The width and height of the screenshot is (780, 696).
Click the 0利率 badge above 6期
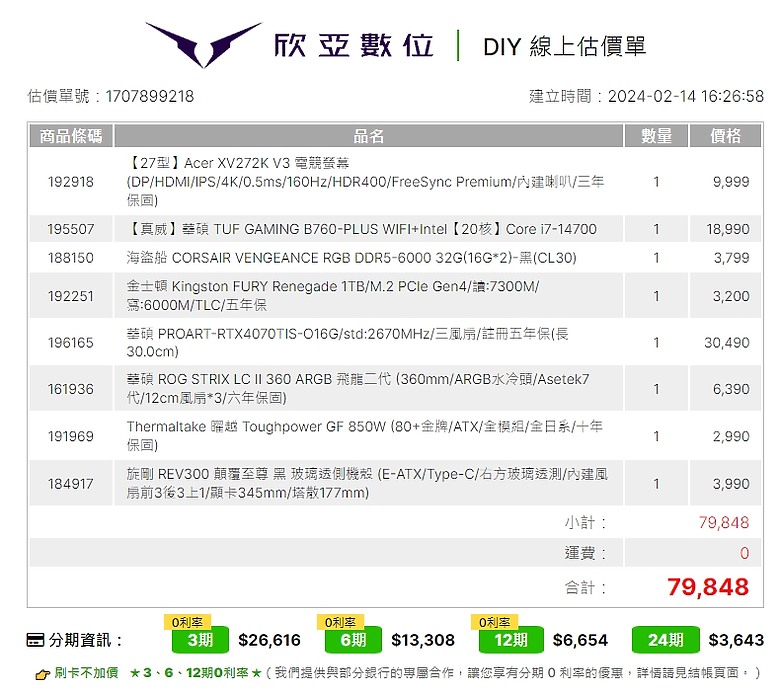click(341, 622)
